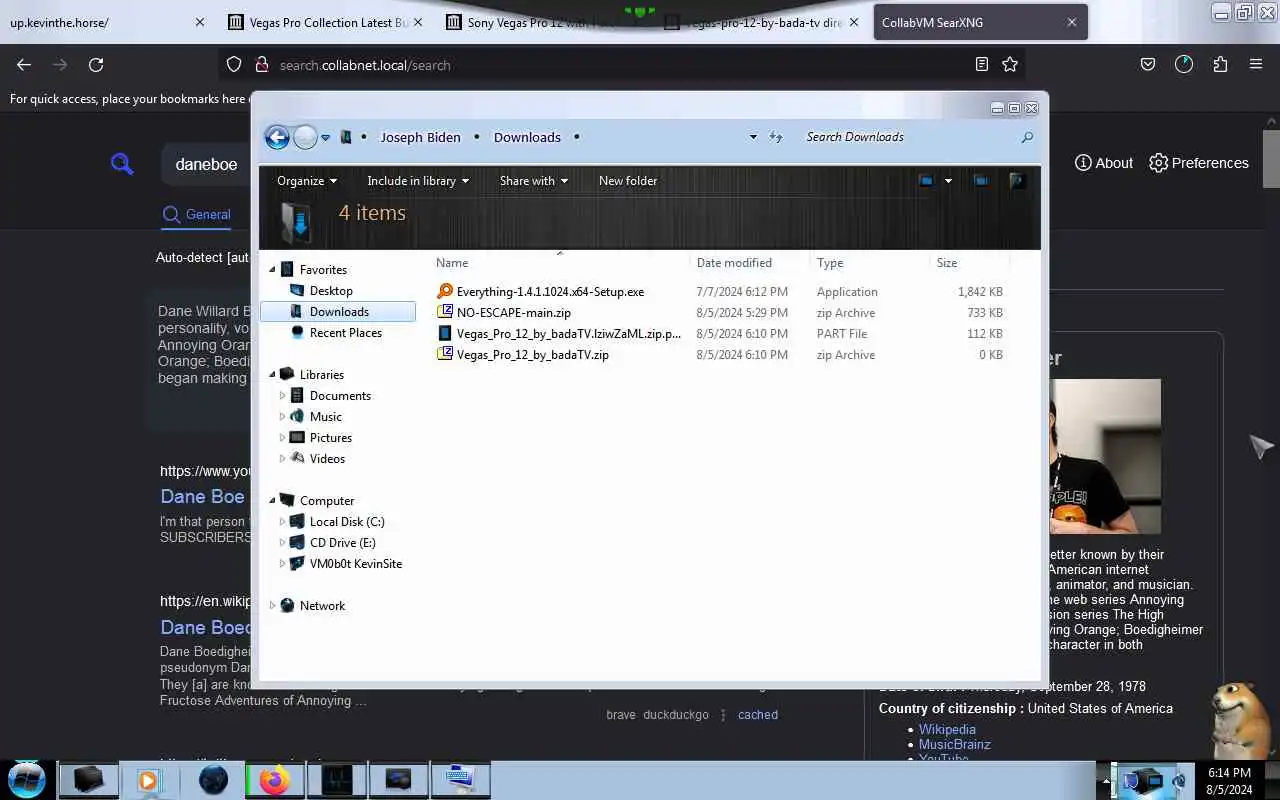Select Downloads in Favorites
The height and width of the screenshot is (800, 1280).
click(338, 312)
